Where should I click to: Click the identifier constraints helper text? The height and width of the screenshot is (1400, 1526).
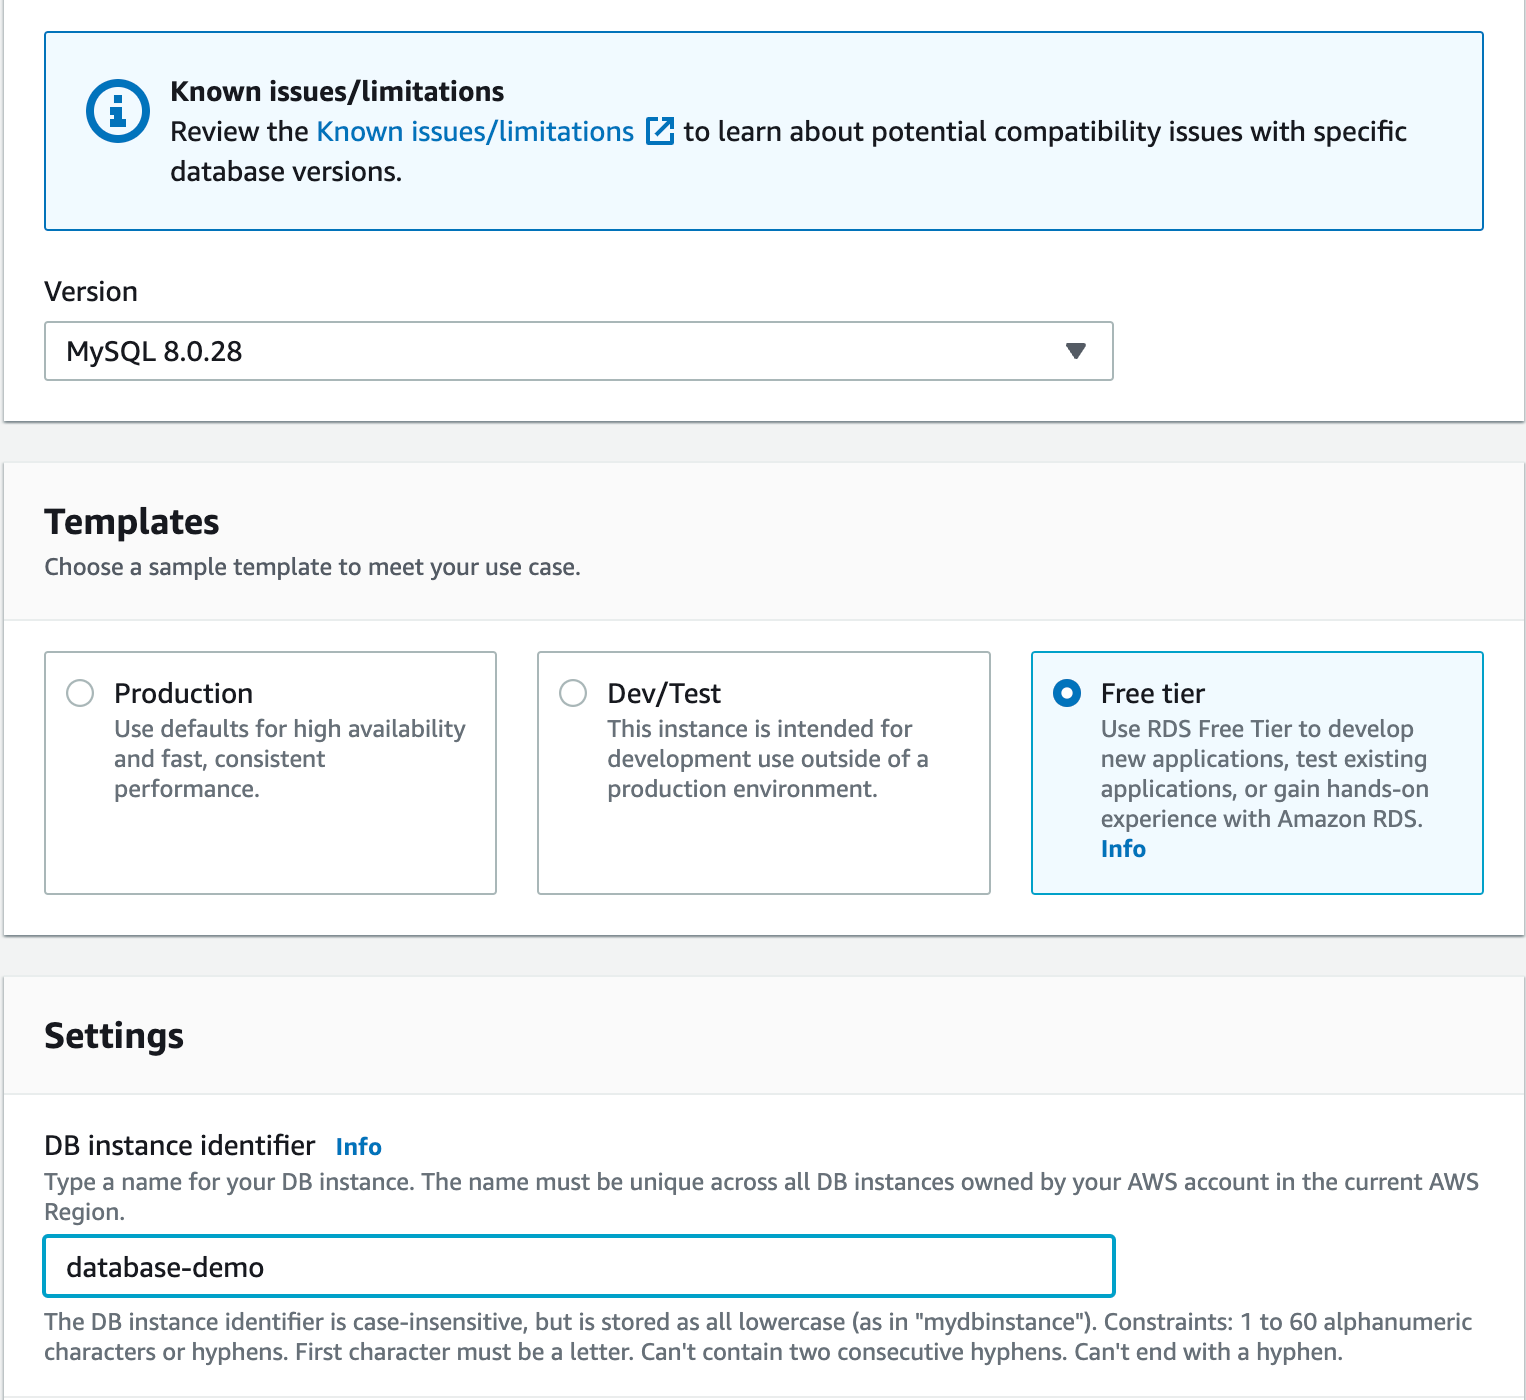point(757,1337)
